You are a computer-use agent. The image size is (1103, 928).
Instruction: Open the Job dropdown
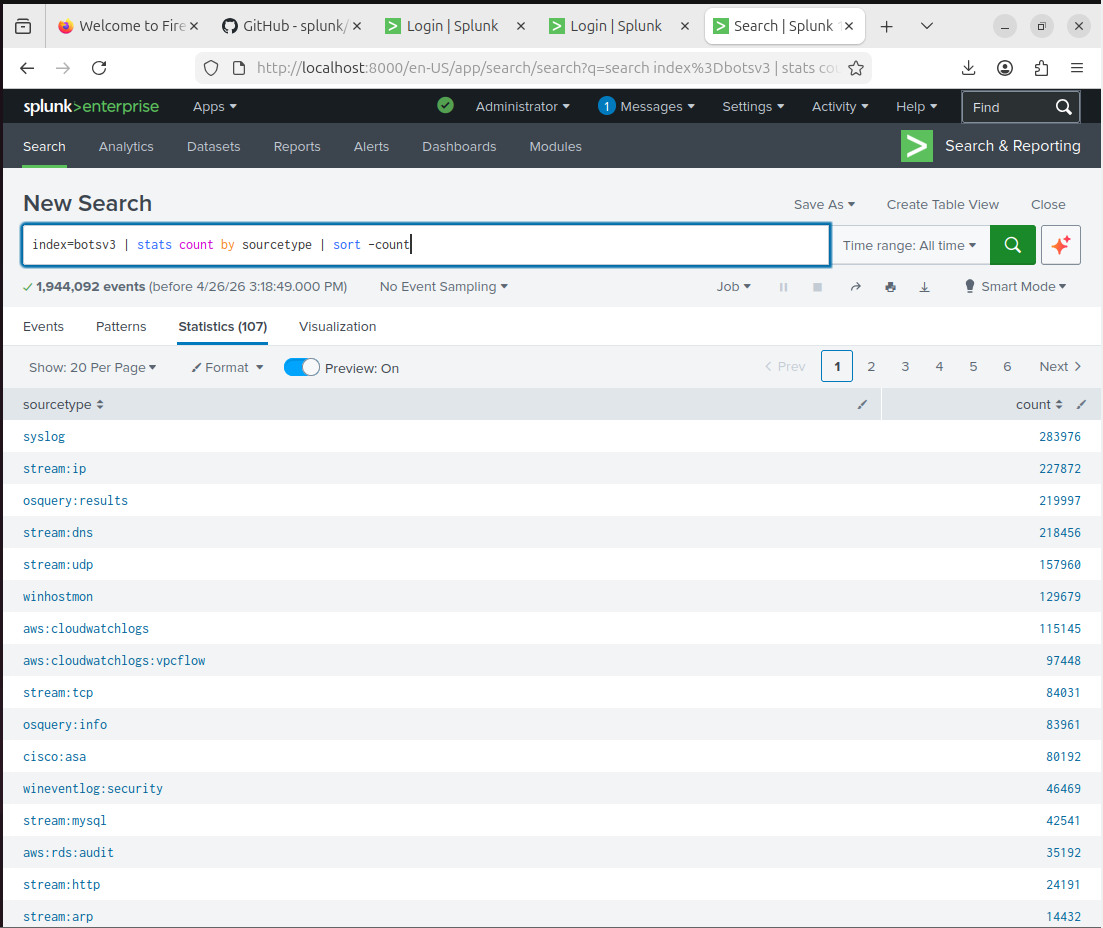pos(734,286)
